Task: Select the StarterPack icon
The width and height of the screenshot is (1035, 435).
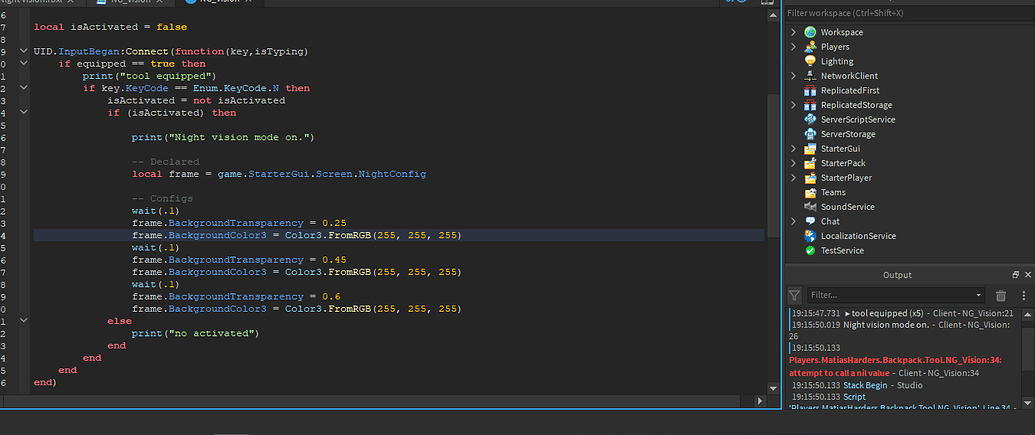Action: [x=810, y=163]
